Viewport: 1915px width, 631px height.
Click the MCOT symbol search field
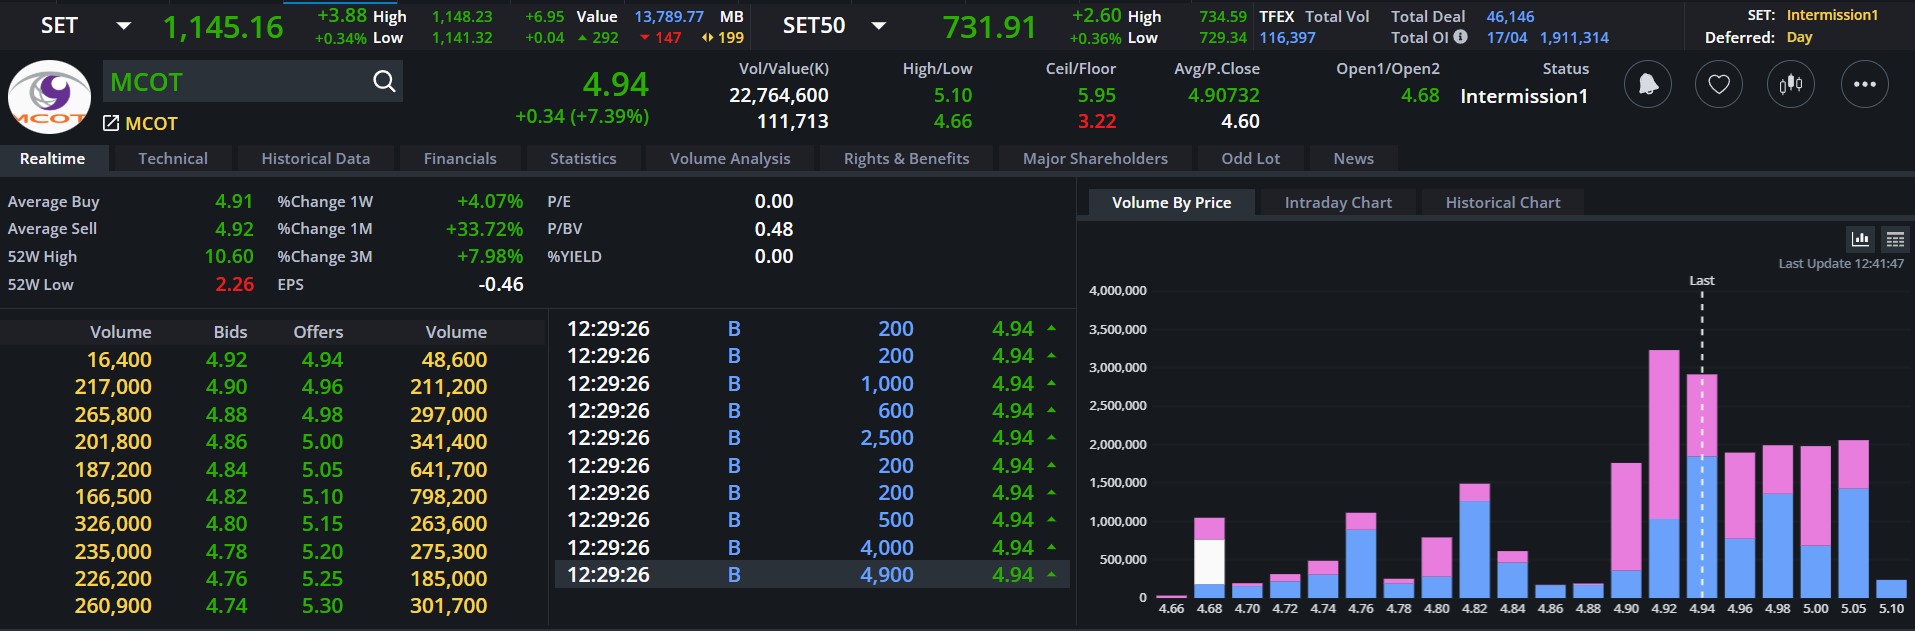pos(252,81)
